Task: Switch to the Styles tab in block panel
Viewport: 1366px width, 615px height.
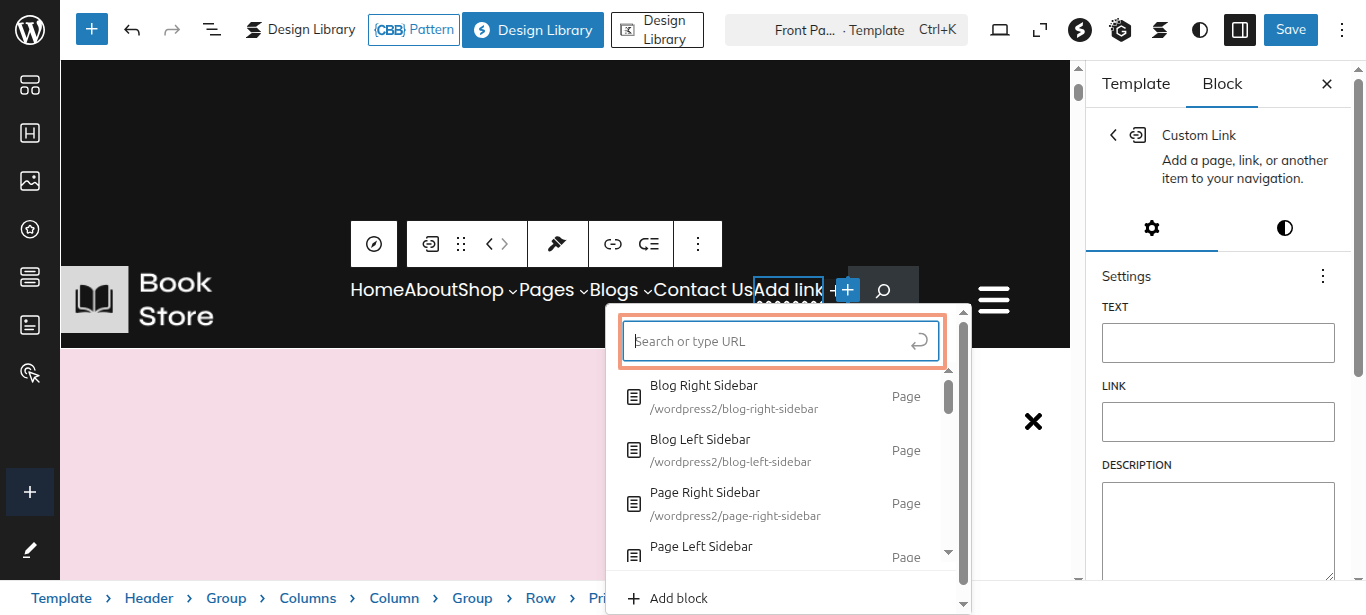Action: click(x=1284, y=228)
